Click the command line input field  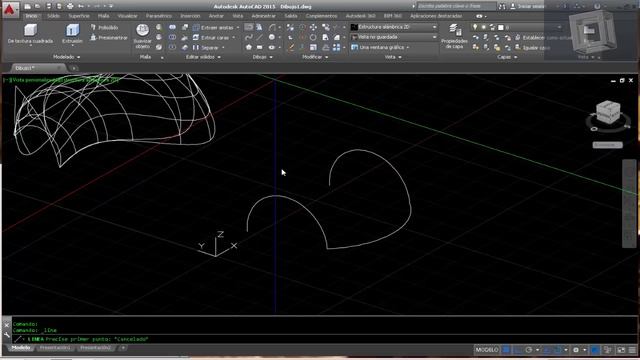point(324,339)
